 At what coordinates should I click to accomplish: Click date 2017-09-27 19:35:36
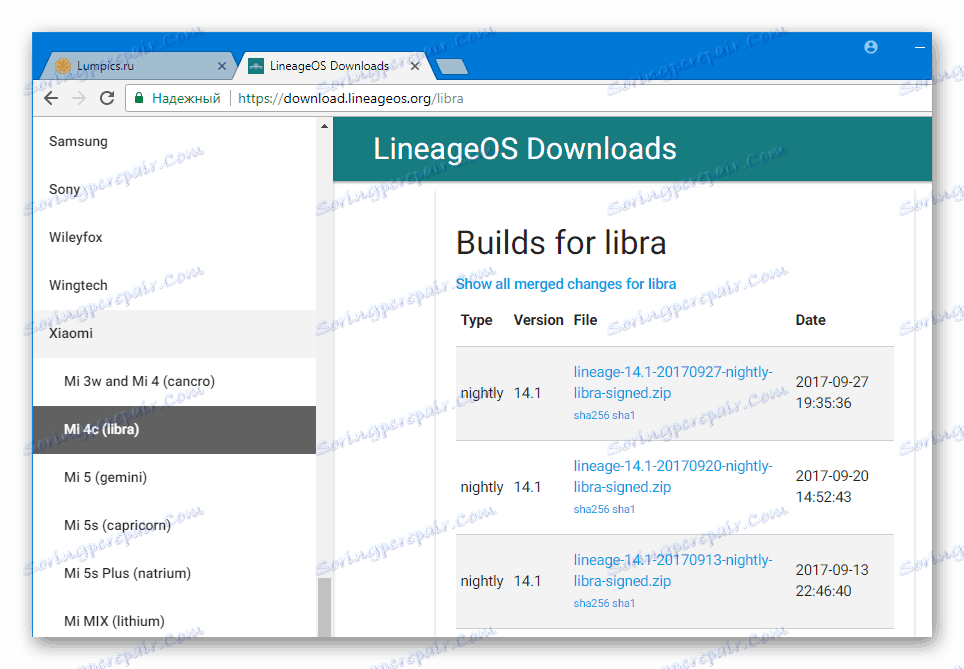click(832, 392)
